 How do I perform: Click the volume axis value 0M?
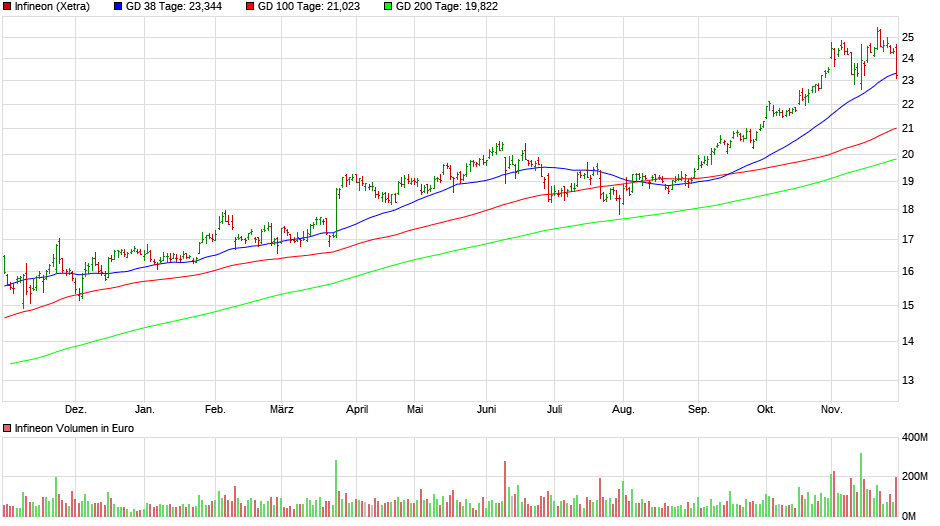909,516
